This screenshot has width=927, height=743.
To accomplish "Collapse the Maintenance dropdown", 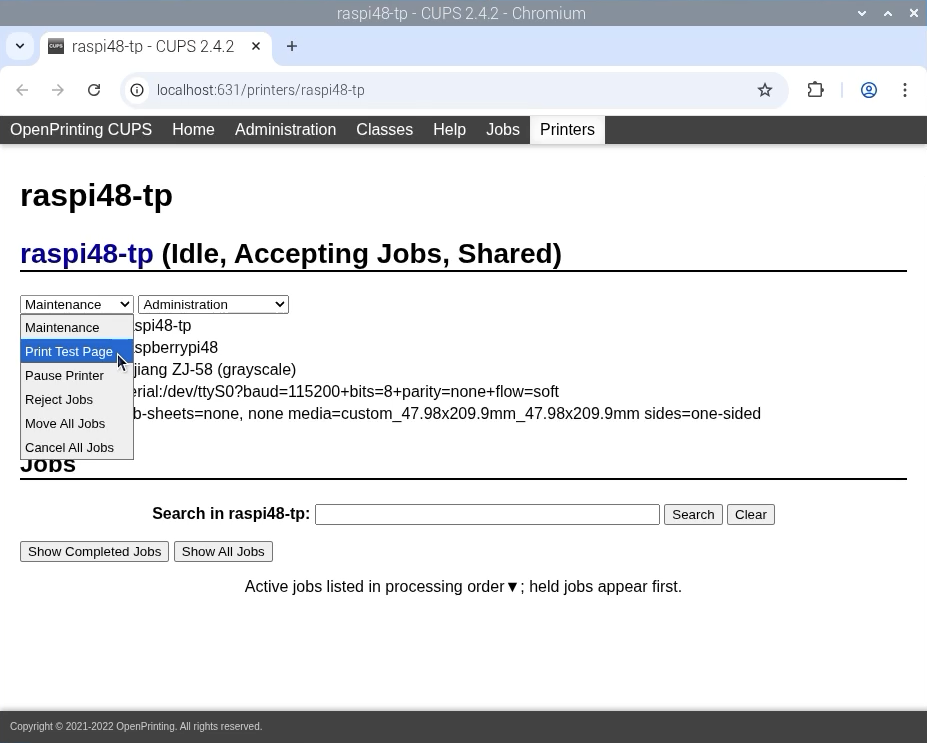I will coord(77,304).
